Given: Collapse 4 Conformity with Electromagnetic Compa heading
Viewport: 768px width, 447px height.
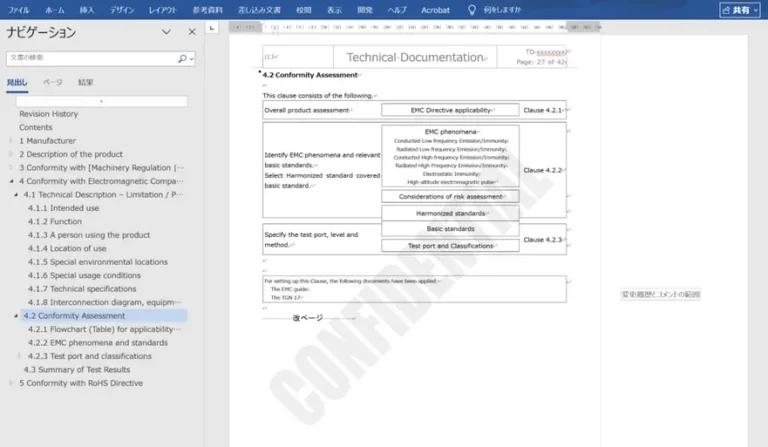Looking at the screenshot, I should 11,181.
